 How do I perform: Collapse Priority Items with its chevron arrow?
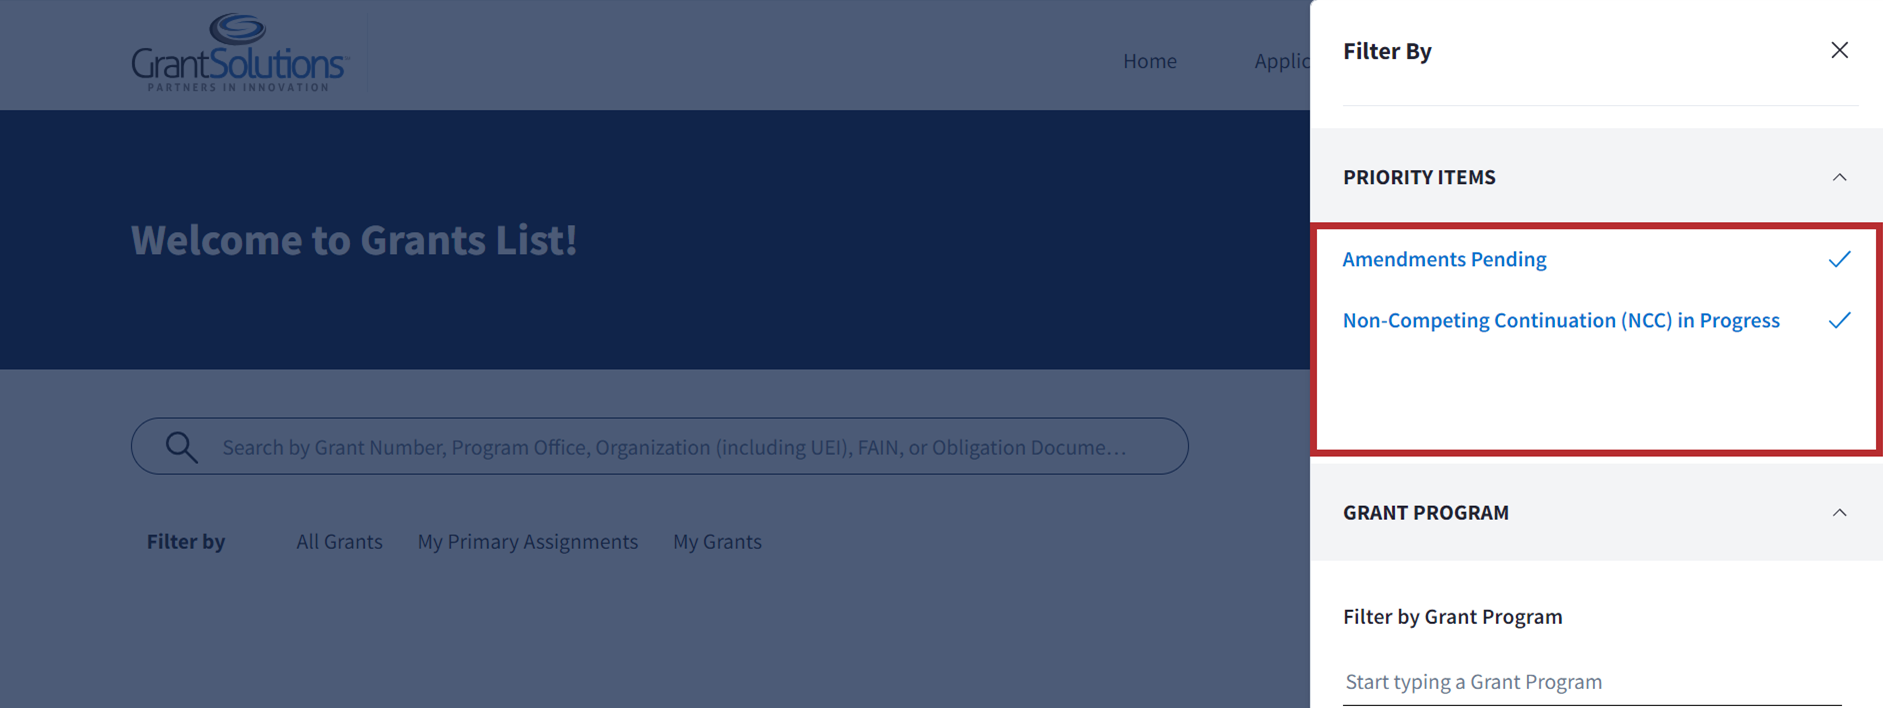[x=1839, y=177]
